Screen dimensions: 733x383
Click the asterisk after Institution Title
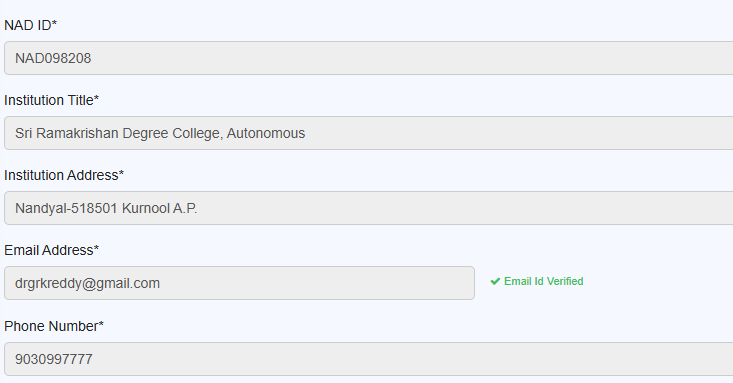(x=96, y=98)
